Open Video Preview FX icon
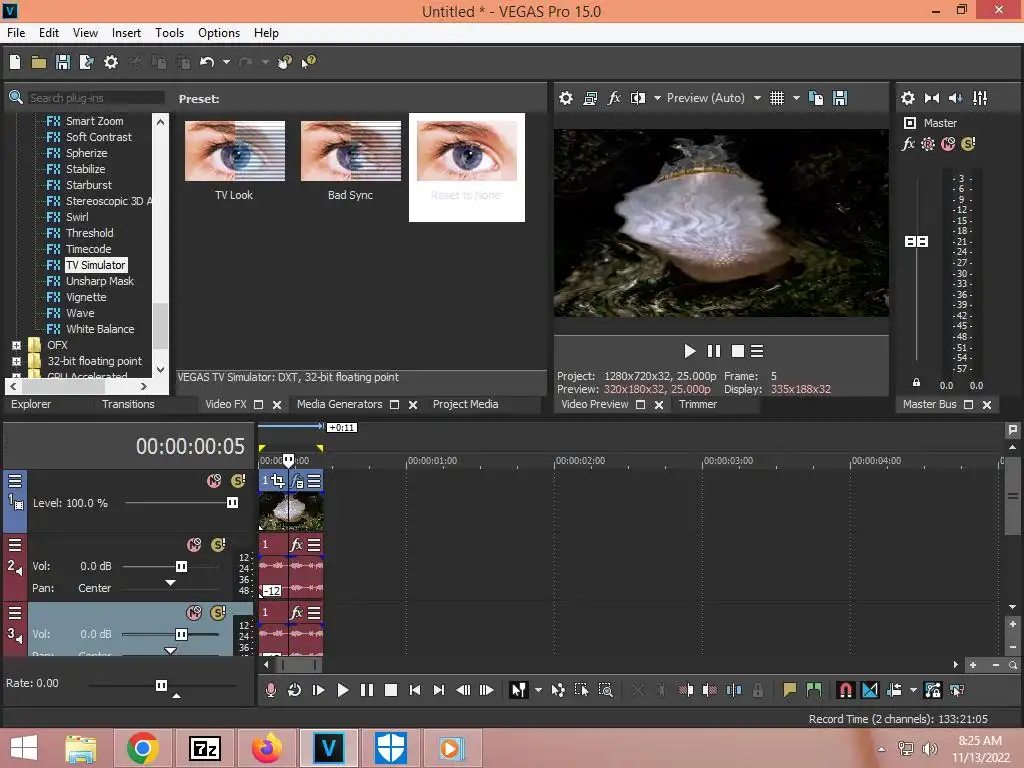The image size is (1024, 768). [x=614, y=98]
